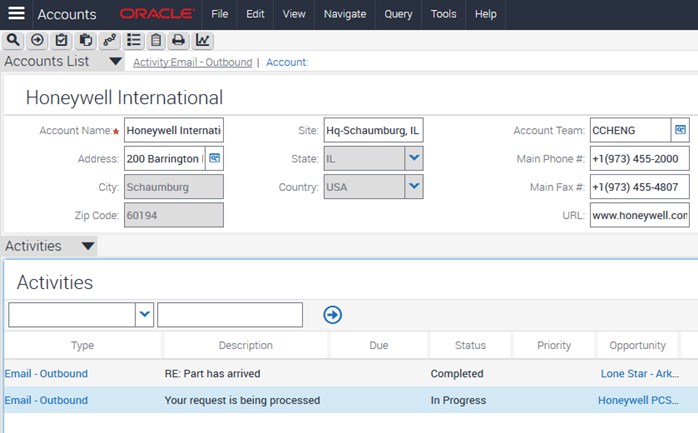Click the Account Team input field
The width and height of the screenshot is (698, 433).
[630, 130]
